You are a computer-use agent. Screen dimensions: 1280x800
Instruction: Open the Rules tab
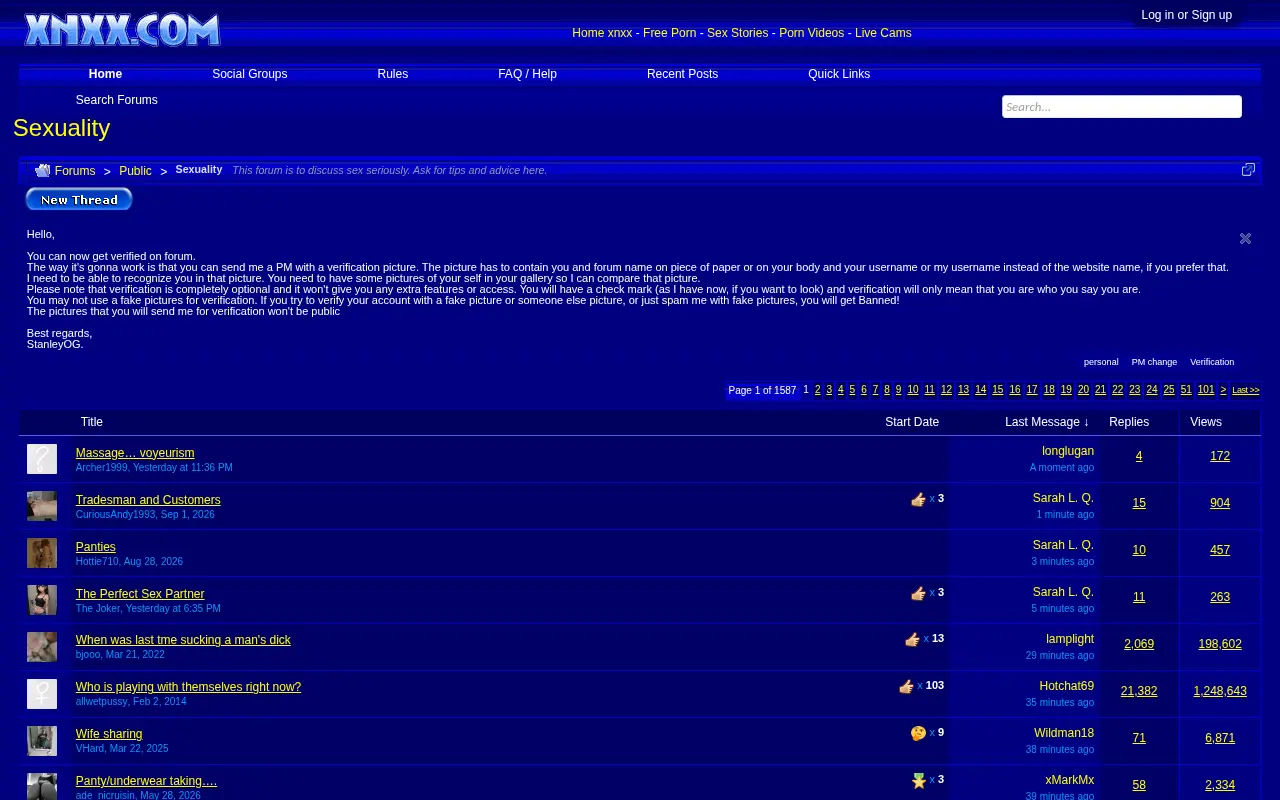(x=392, y=74)
